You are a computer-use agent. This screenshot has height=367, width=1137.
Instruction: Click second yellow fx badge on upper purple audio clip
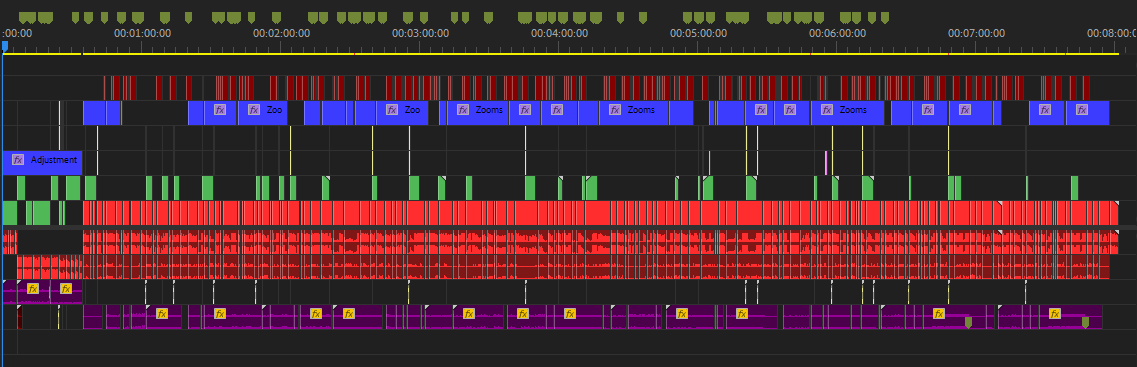point(66,289)
